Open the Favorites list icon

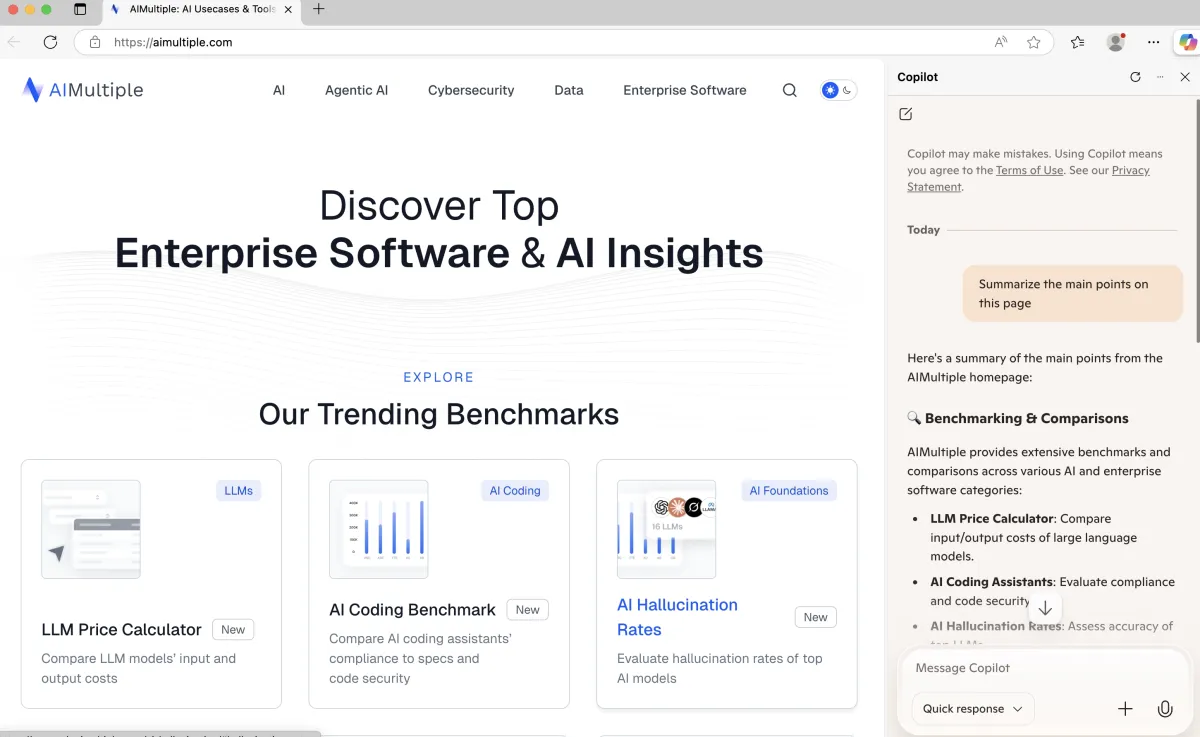[x=1077, y=42]
